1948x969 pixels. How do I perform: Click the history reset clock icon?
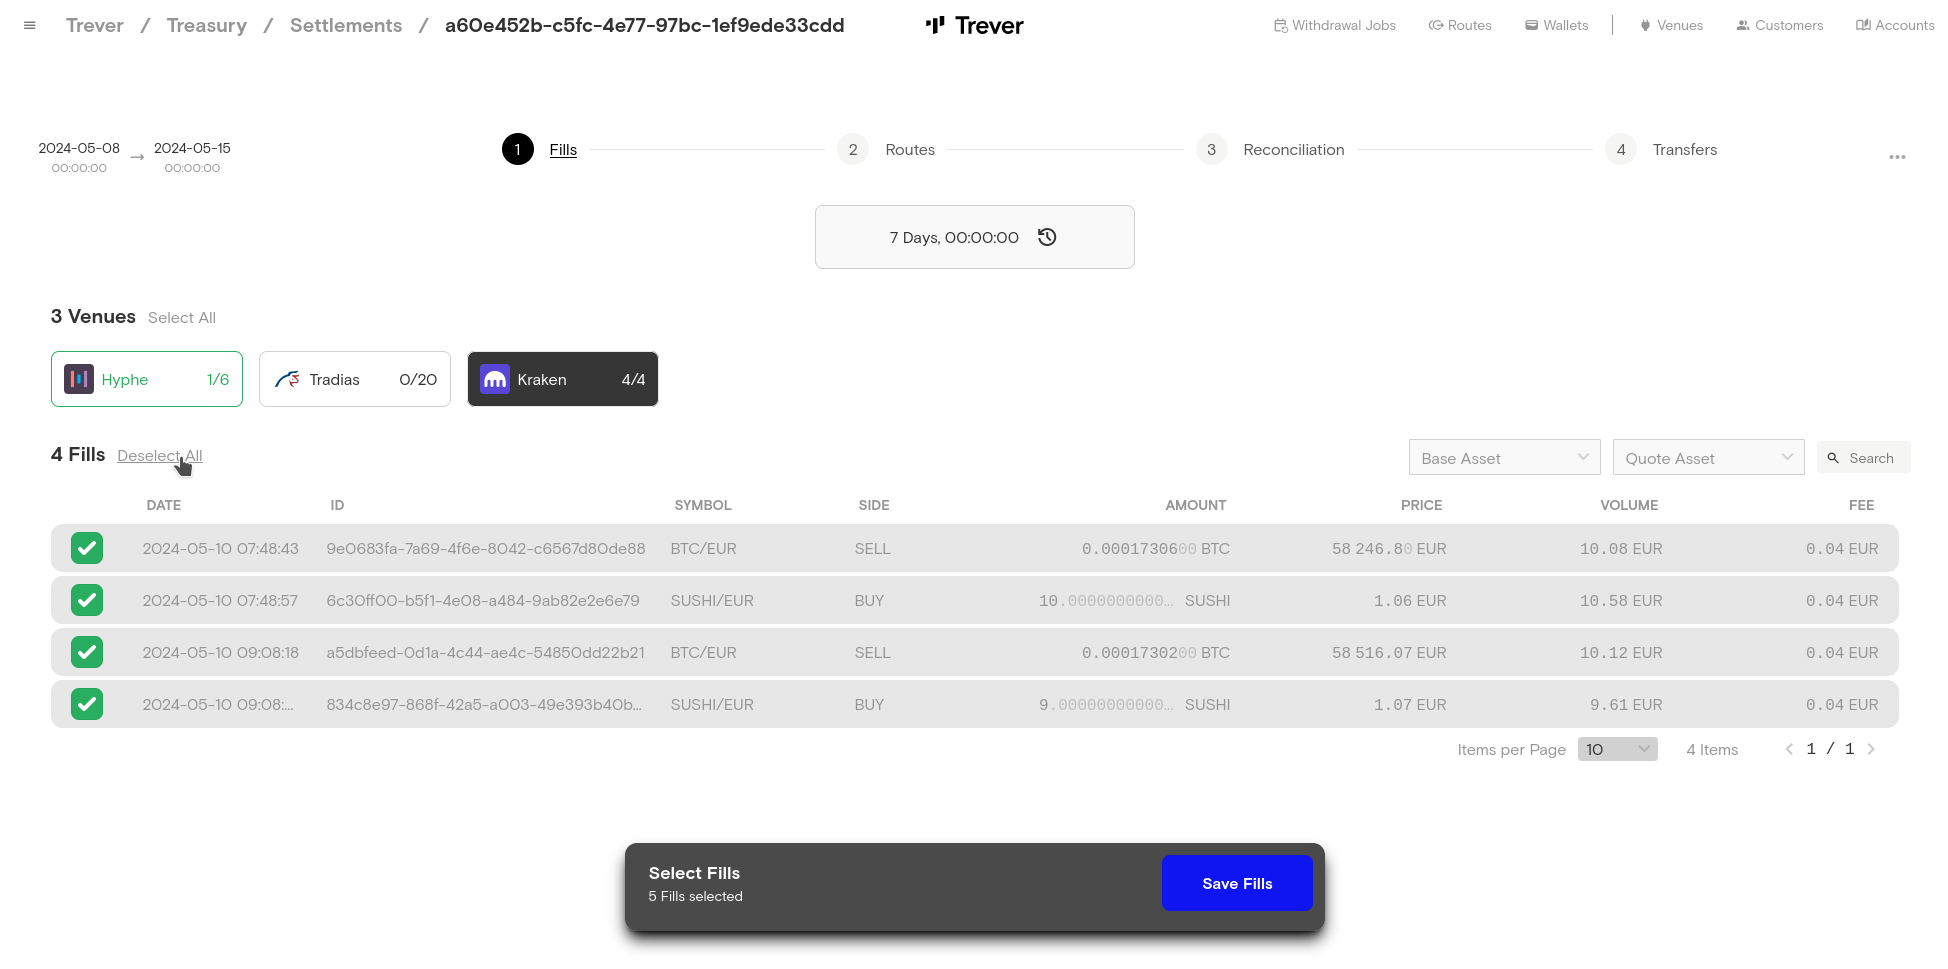click(x=1047, y=237)
